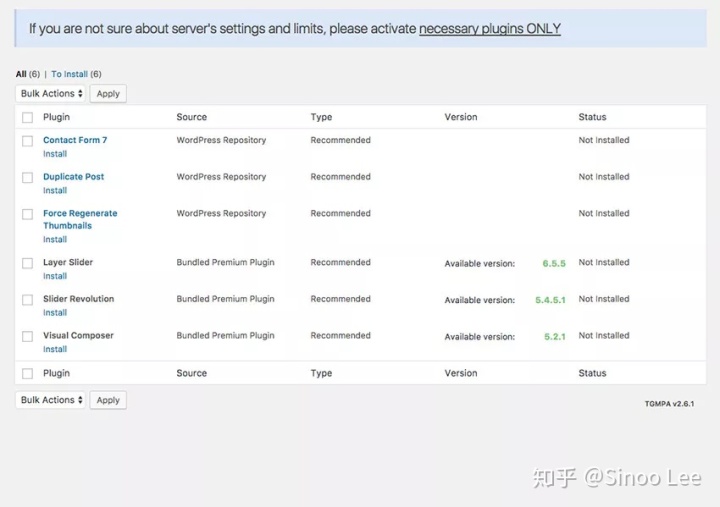Select the Force Regenerate Thumbnails checkbox
The height and width of the screenshot is (507, 720).
28,214
